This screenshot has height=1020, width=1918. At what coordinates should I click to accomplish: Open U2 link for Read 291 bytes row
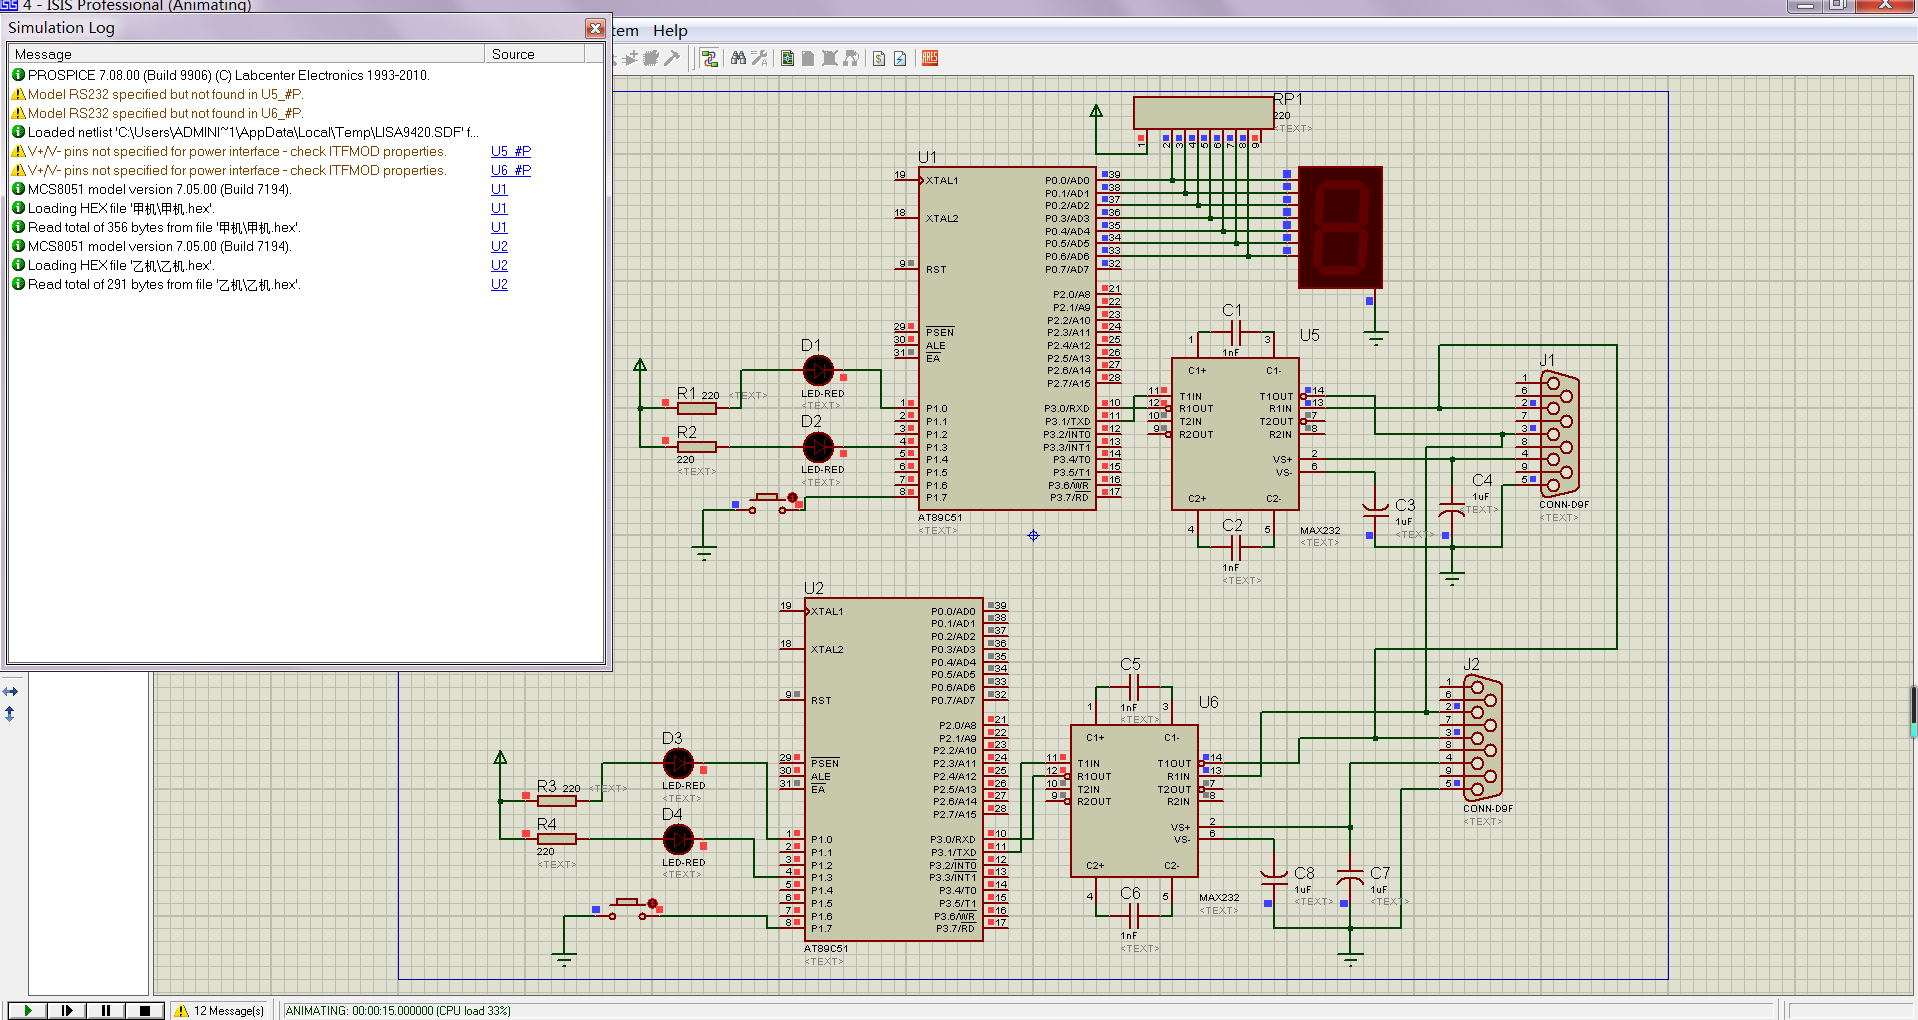pos(499,284)
